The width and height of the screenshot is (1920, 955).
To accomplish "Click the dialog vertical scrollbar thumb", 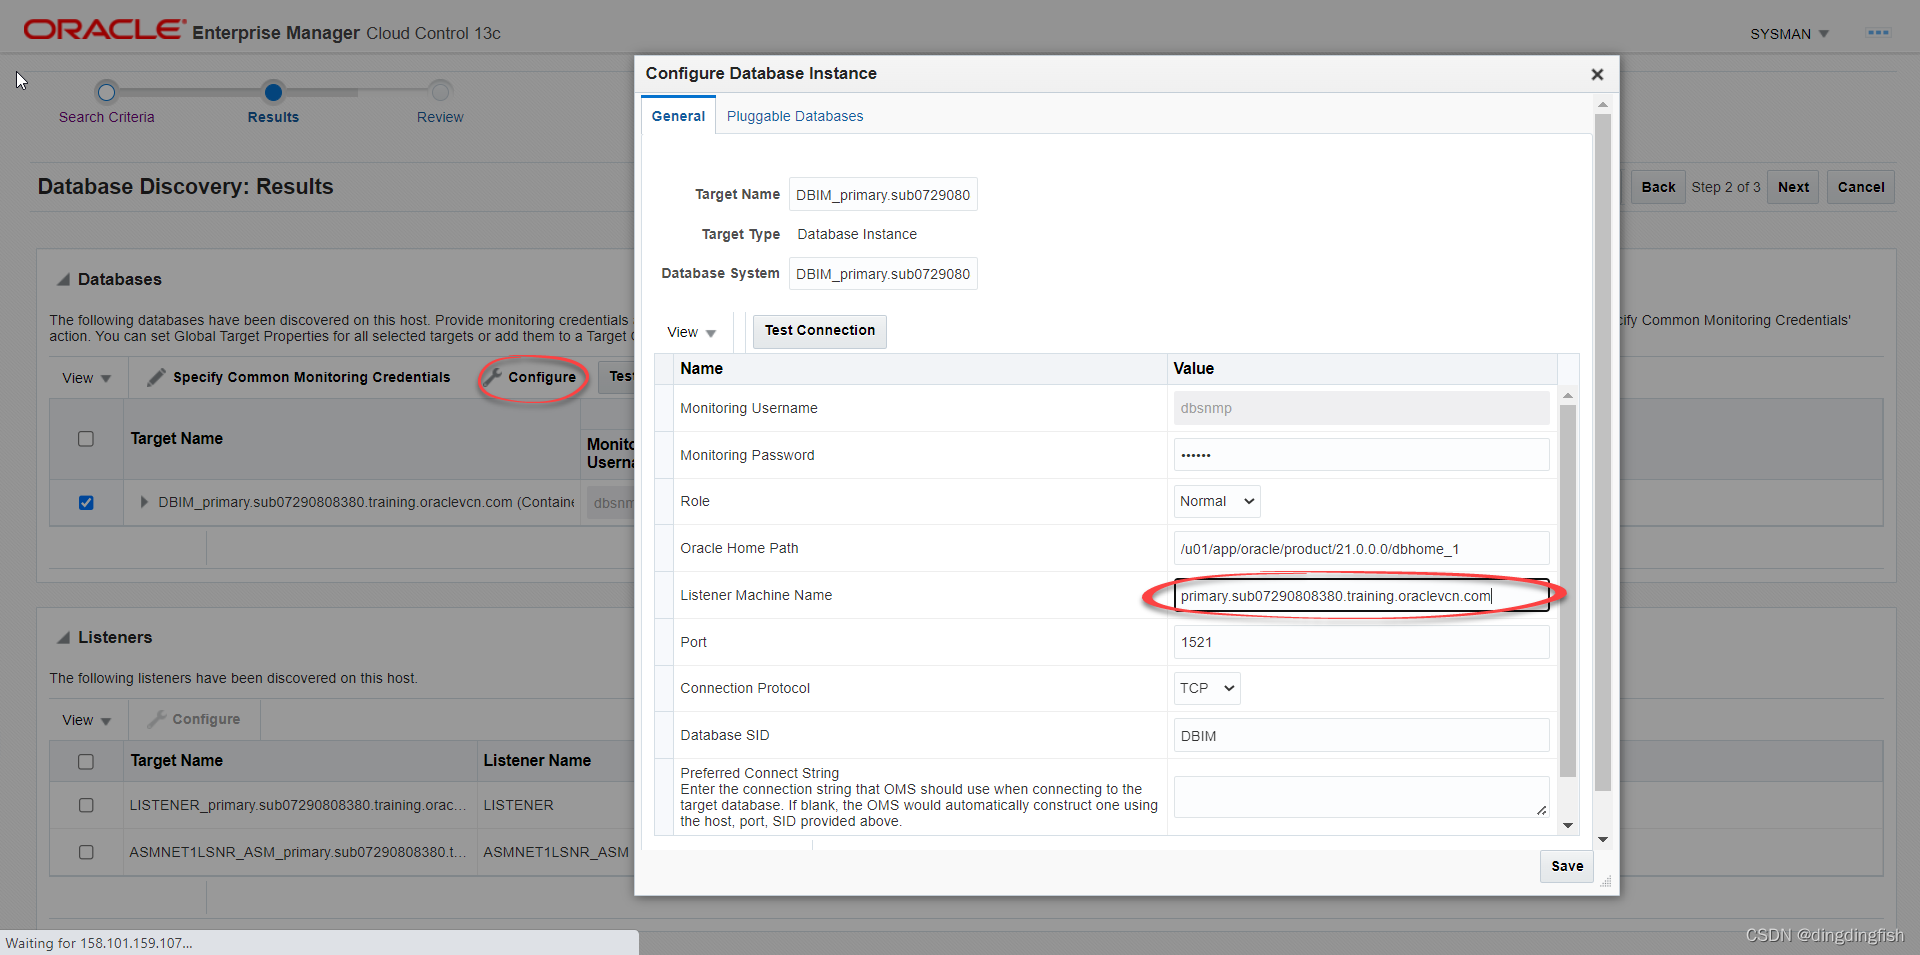I will coord(1603,452).
